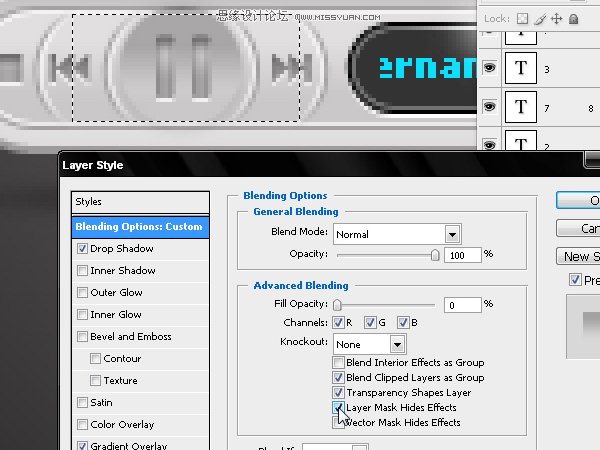
Task: Toggle Blend Clipped Layers as Group
Action: point(338,378)
